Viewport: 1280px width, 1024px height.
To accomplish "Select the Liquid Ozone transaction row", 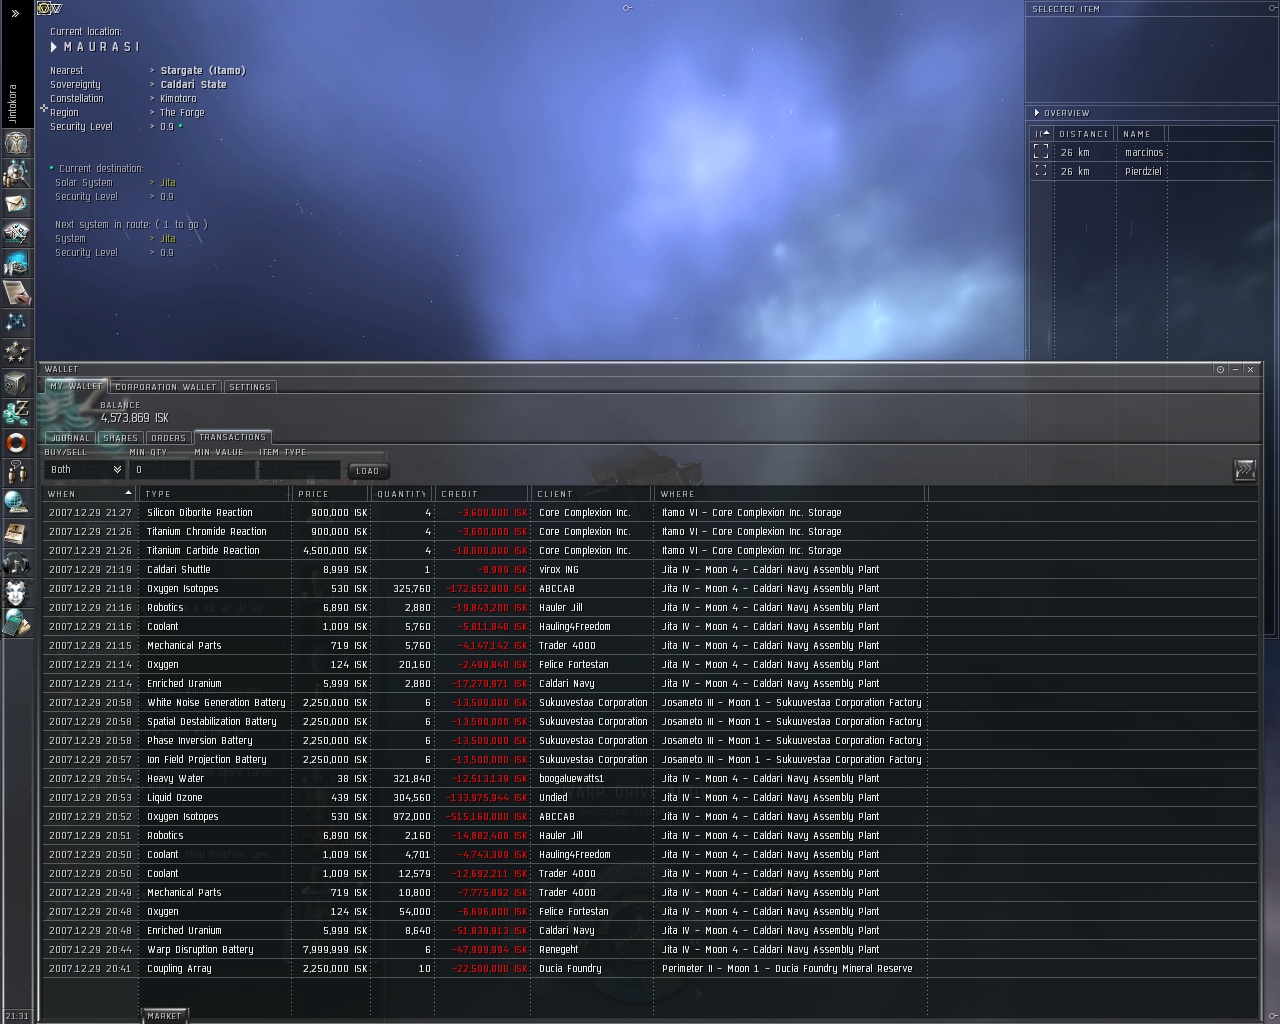I will tap(650, 798).
